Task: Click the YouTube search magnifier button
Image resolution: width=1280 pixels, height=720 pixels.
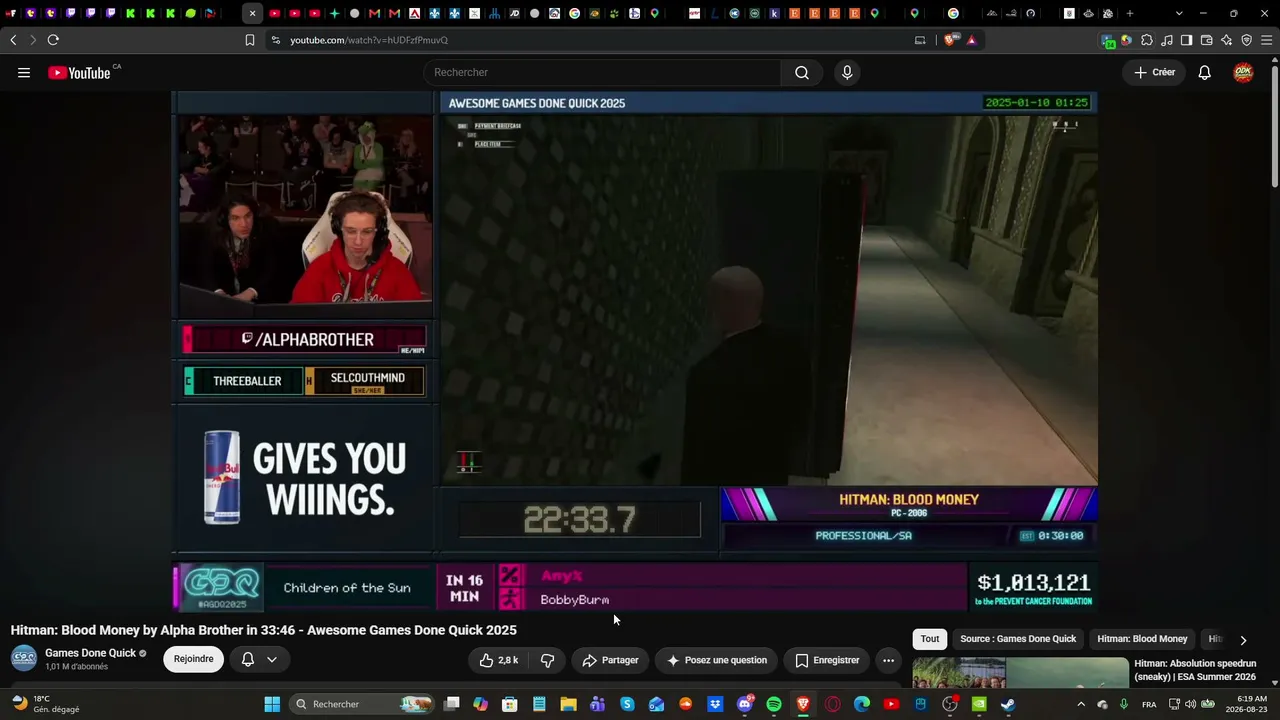Action: point(802,72)
